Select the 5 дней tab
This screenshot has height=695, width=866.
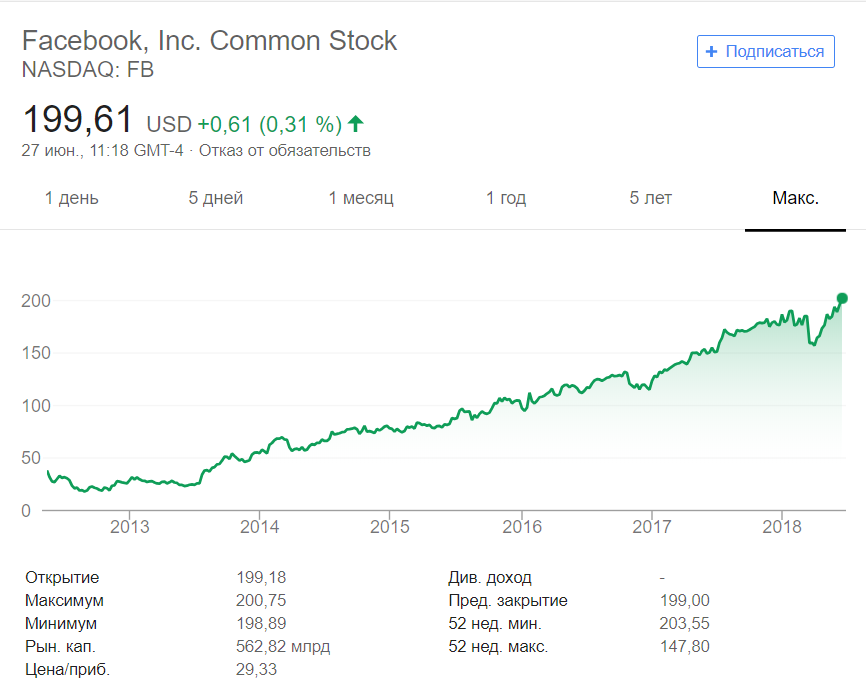point(216,198)
